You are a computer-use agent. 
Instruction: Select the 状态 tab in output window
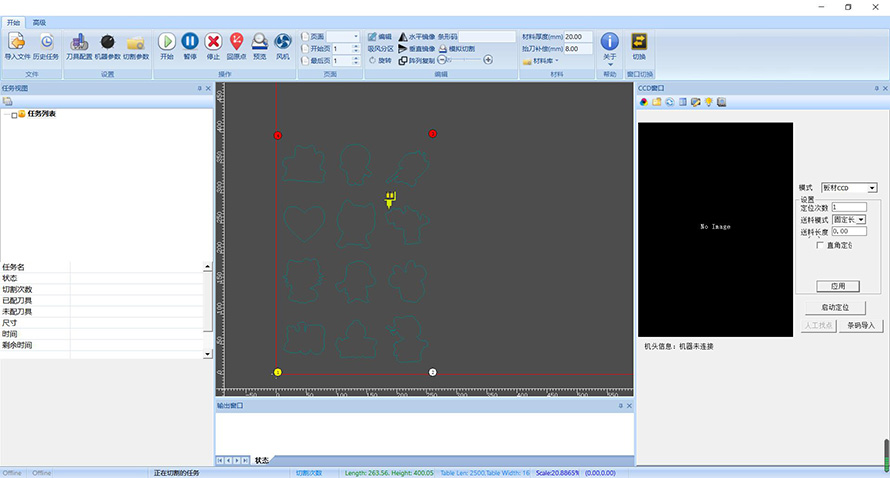click(x=261, y=460)
